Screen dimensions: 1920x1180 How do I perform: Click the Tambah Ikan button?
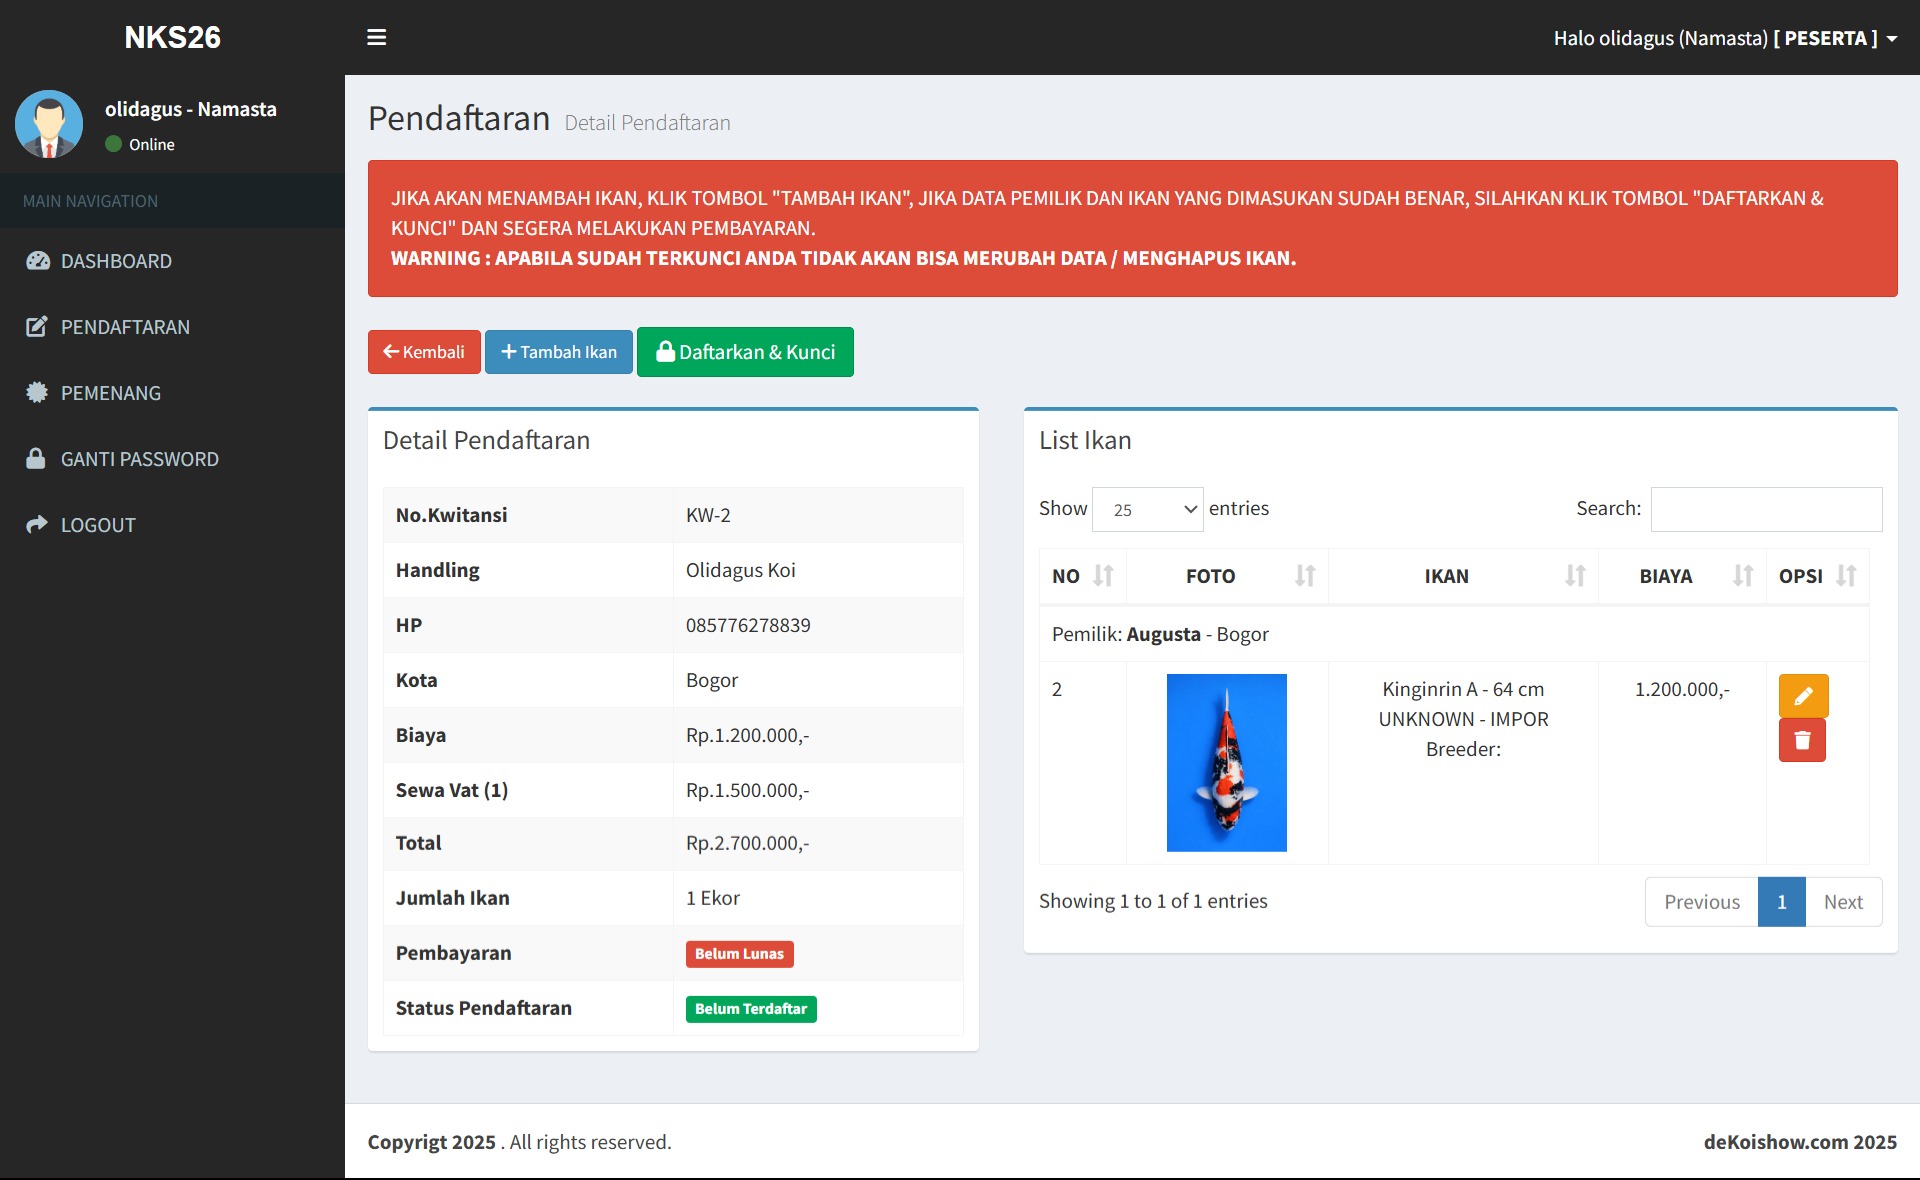point(558,352)
